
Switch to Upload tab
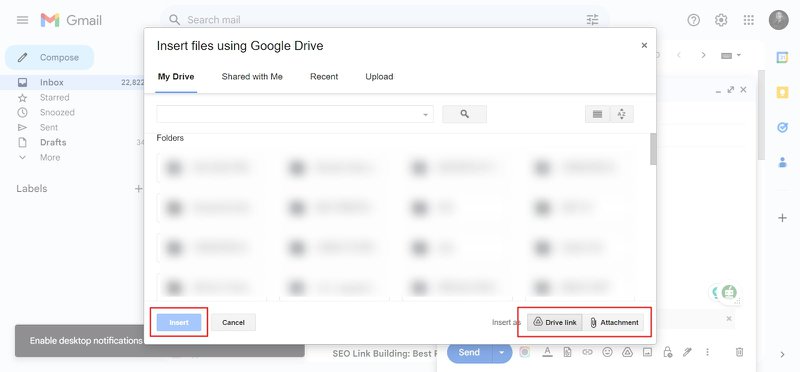point(379,77)
